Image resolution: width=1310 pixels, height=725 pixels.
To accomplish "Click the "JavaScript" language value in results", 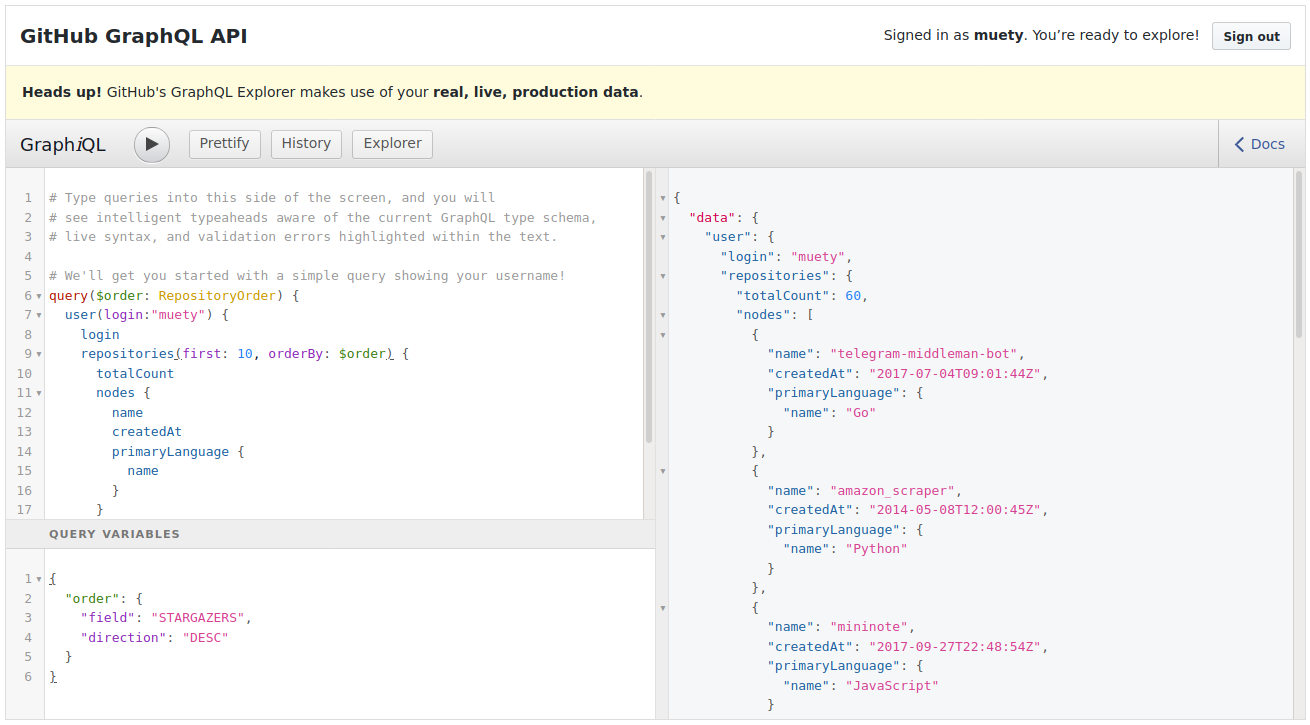I will coord(892,686).
